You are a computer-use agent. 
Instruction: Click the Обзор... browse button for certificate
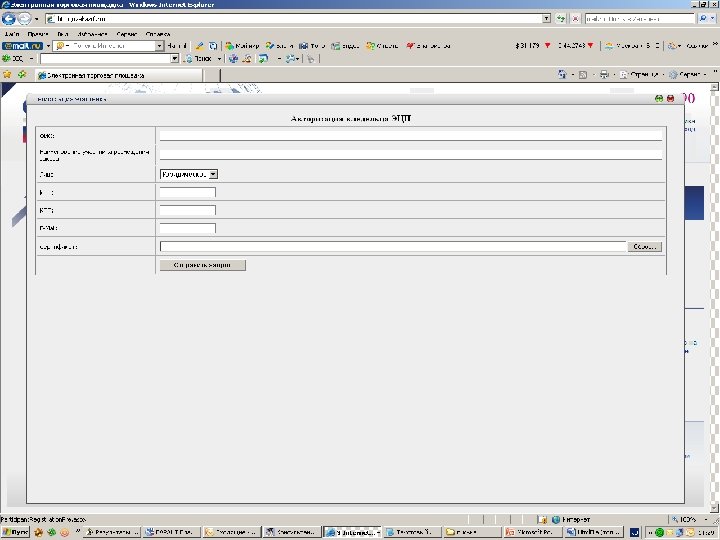645,247
